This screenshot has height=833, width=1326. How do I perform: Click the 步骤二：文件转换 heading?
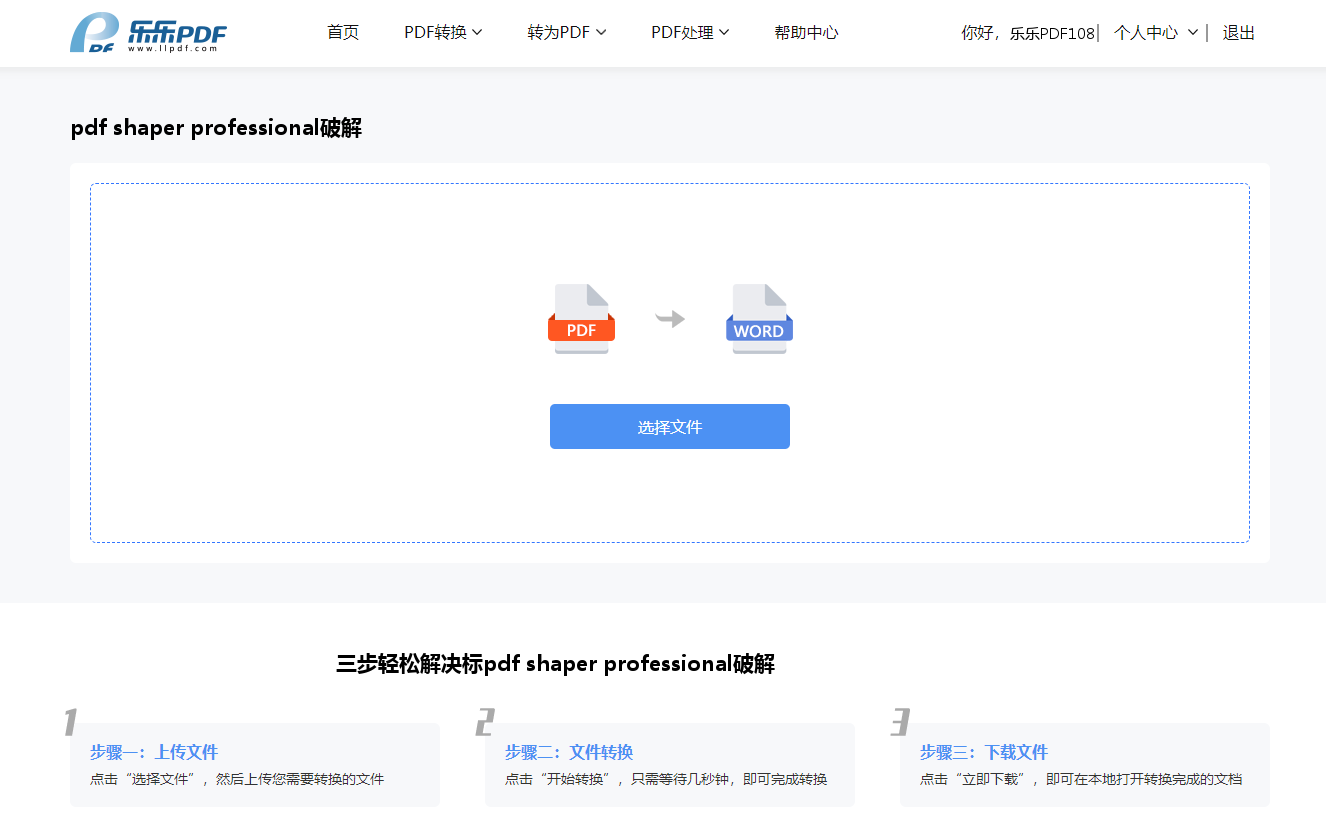569,752
